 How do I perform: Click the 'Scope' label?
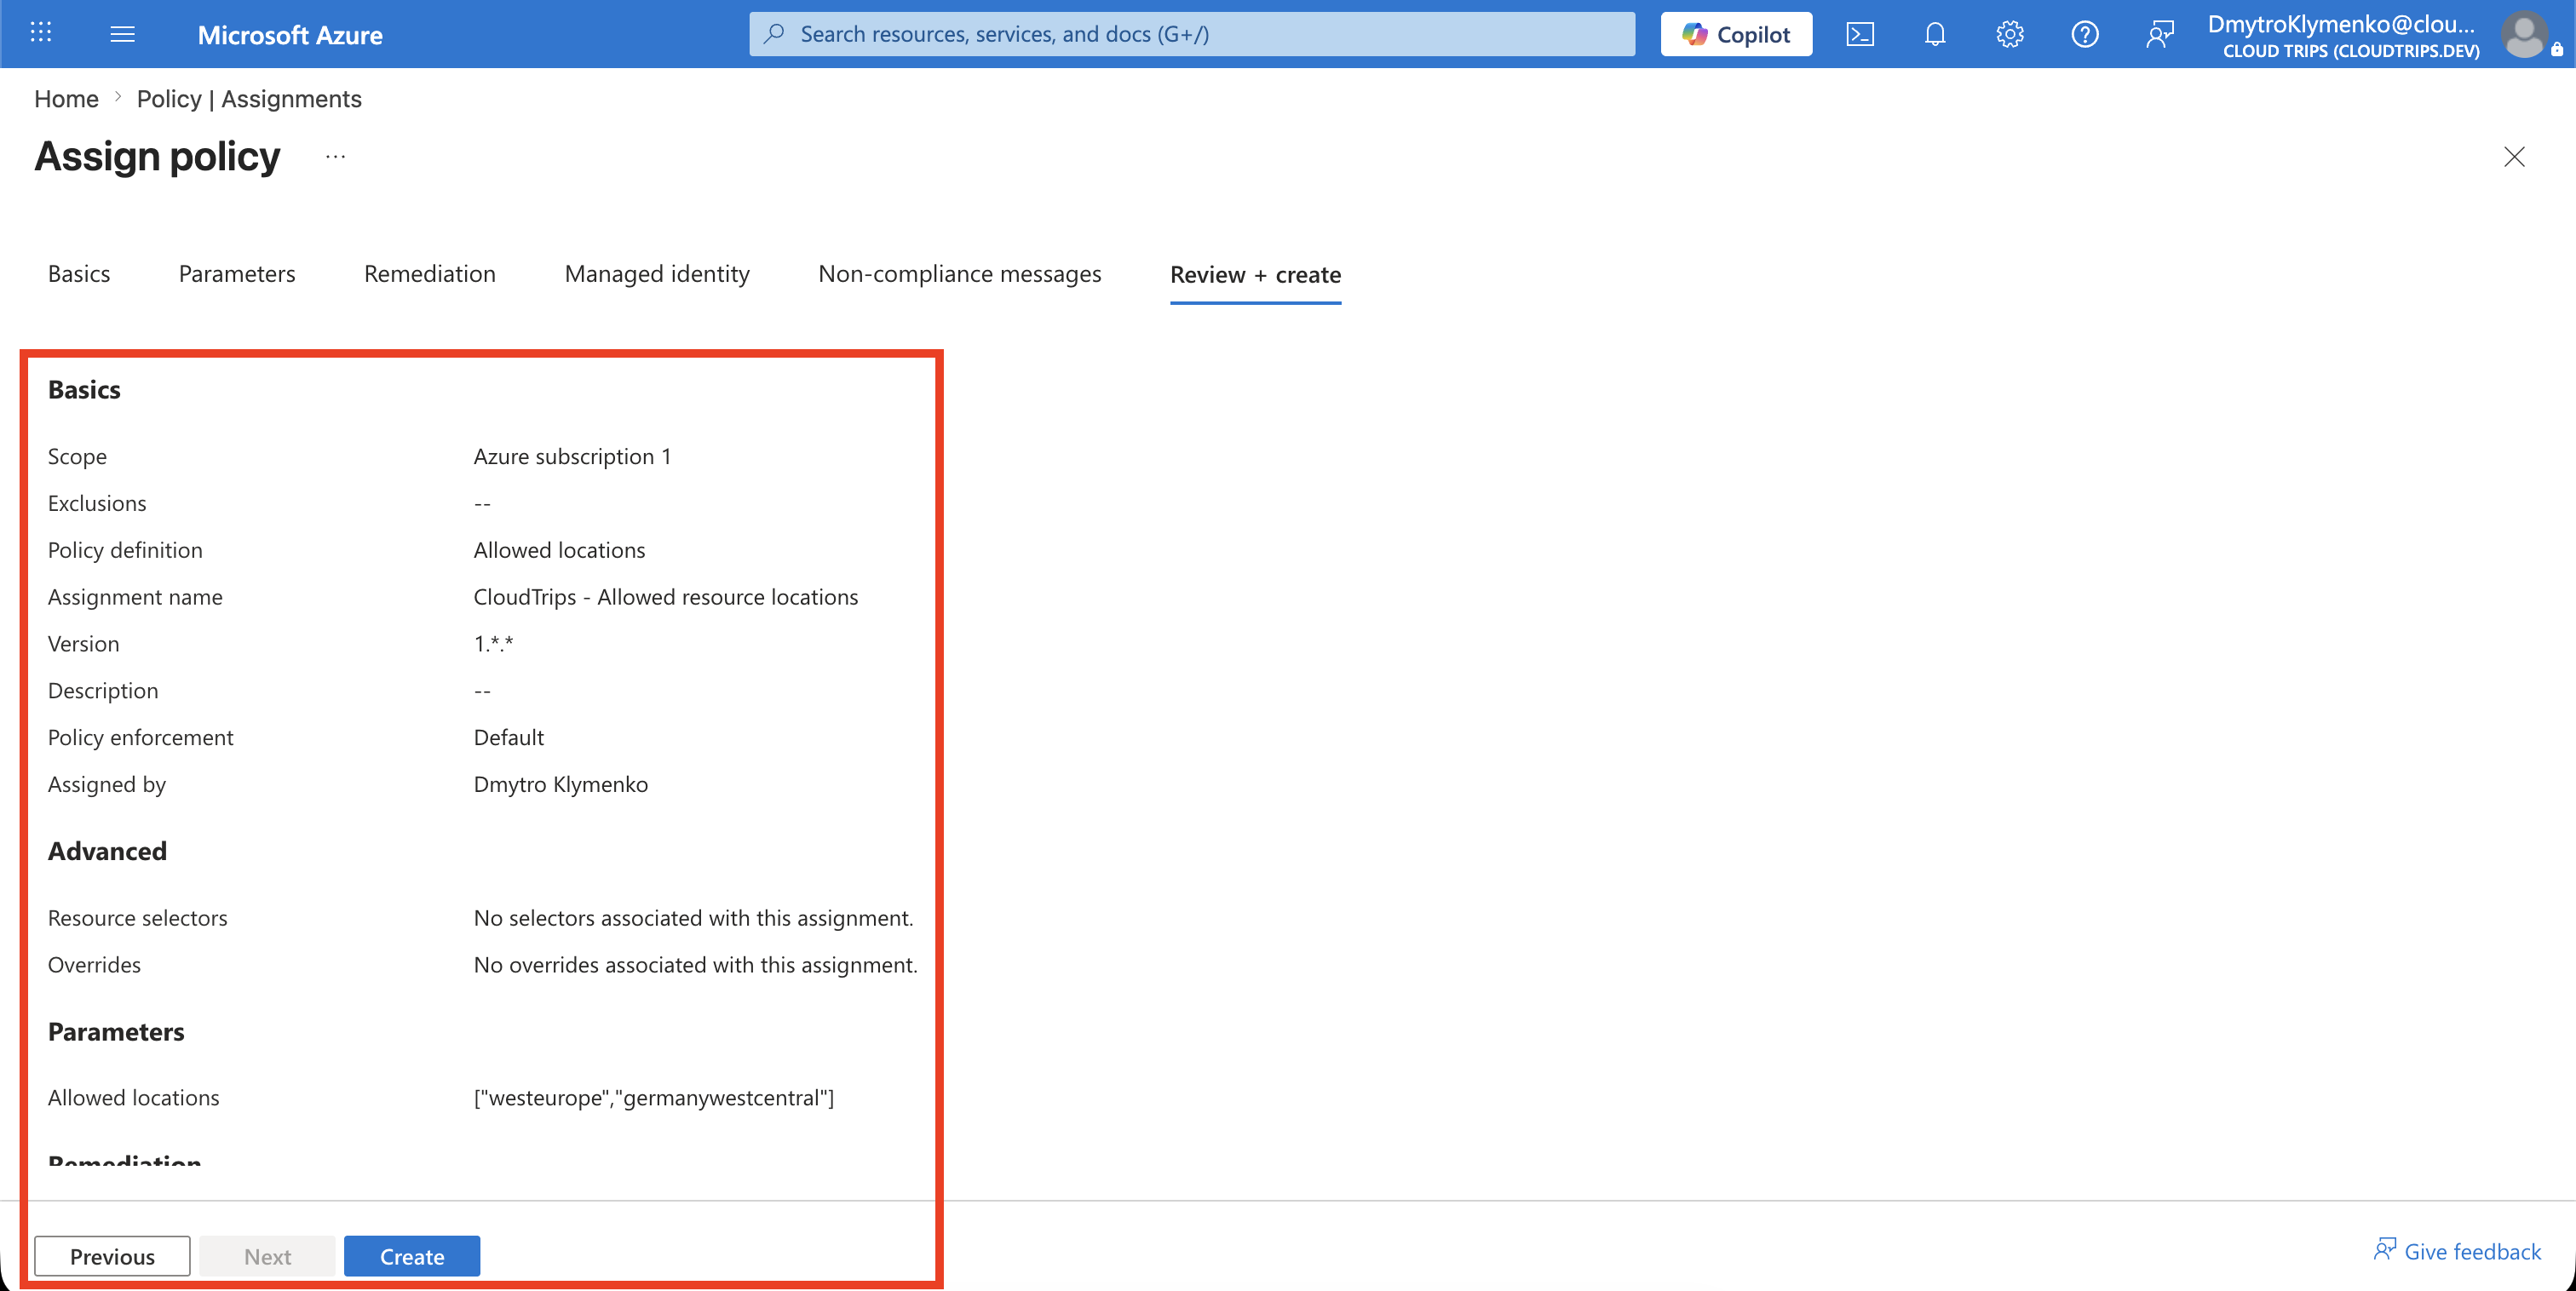[x=77, y=457]
